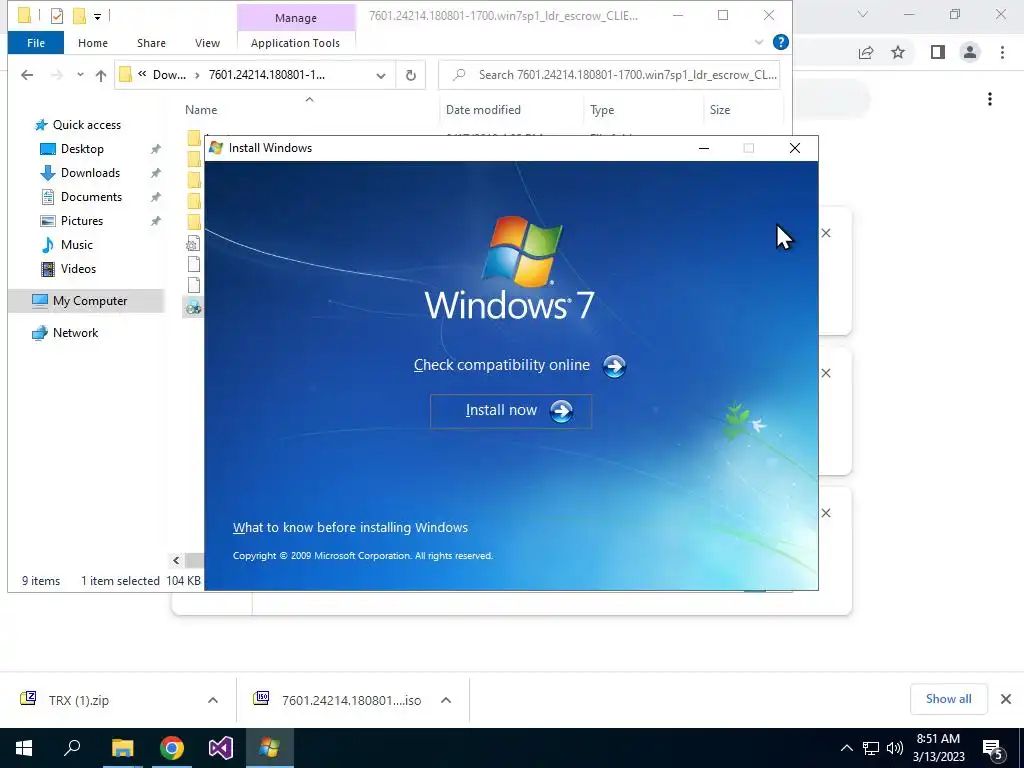Expand TRX (1).zip download options
This screenshot has width=1024, height=768.
pos(213,700)
